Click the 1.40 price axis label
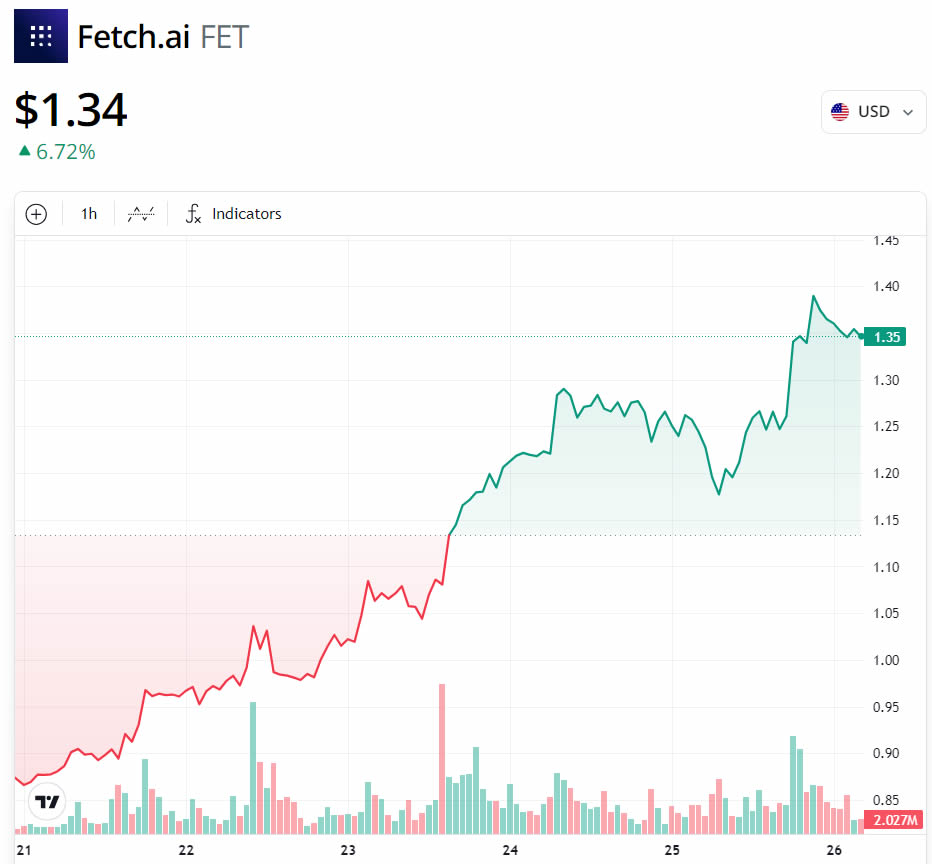Image resolution: width=932 pixels, height=864 pixels. tap(887, 287)
